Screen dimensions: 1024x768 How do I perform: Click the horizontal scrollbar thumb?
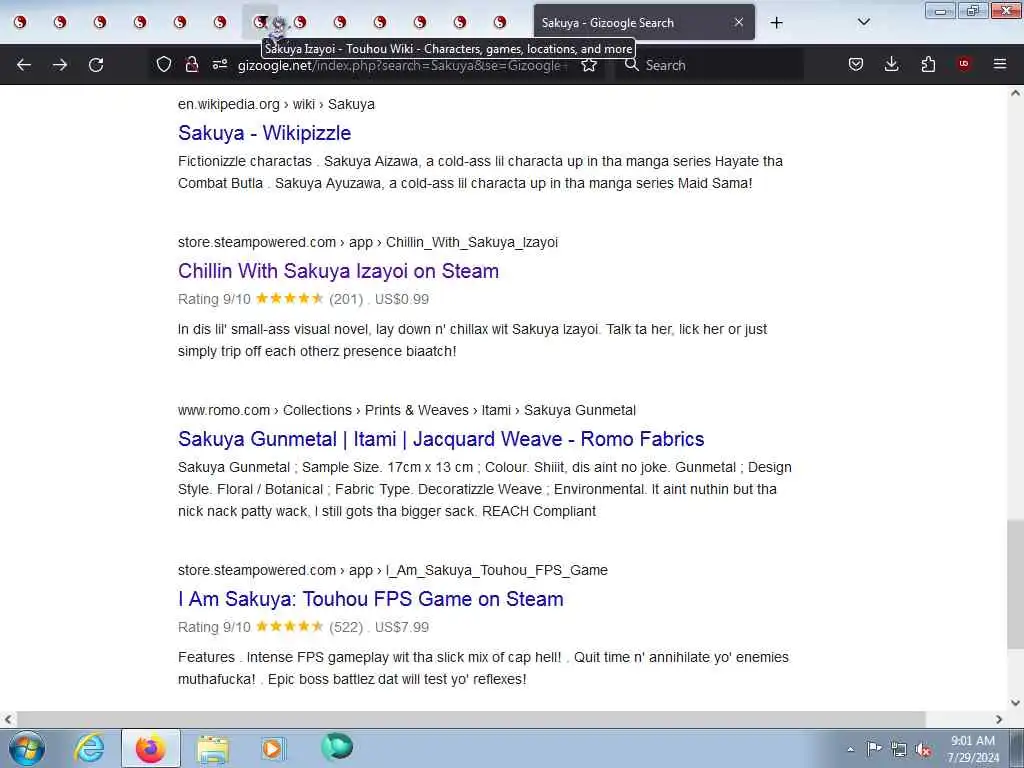point(470,719)
